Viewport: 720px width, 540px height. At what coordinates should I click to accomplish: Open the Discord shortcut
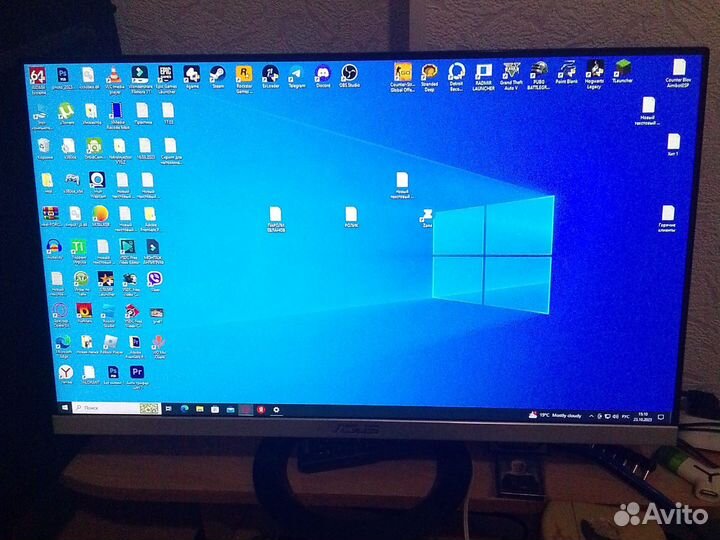[x=323, y=76]
